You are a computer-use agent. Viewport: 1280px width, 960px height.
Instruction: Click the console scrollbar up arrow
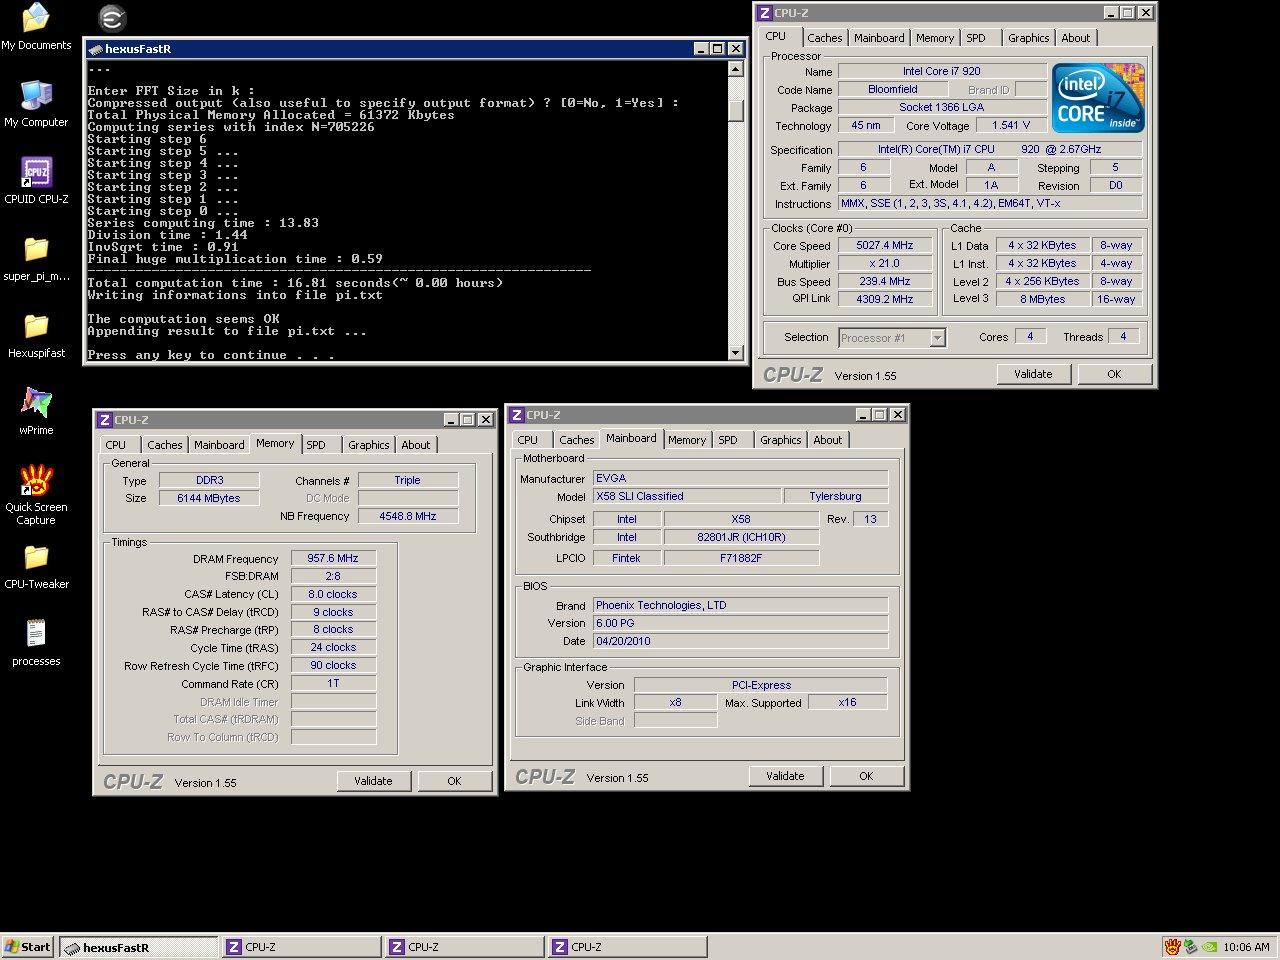point(736,69)
